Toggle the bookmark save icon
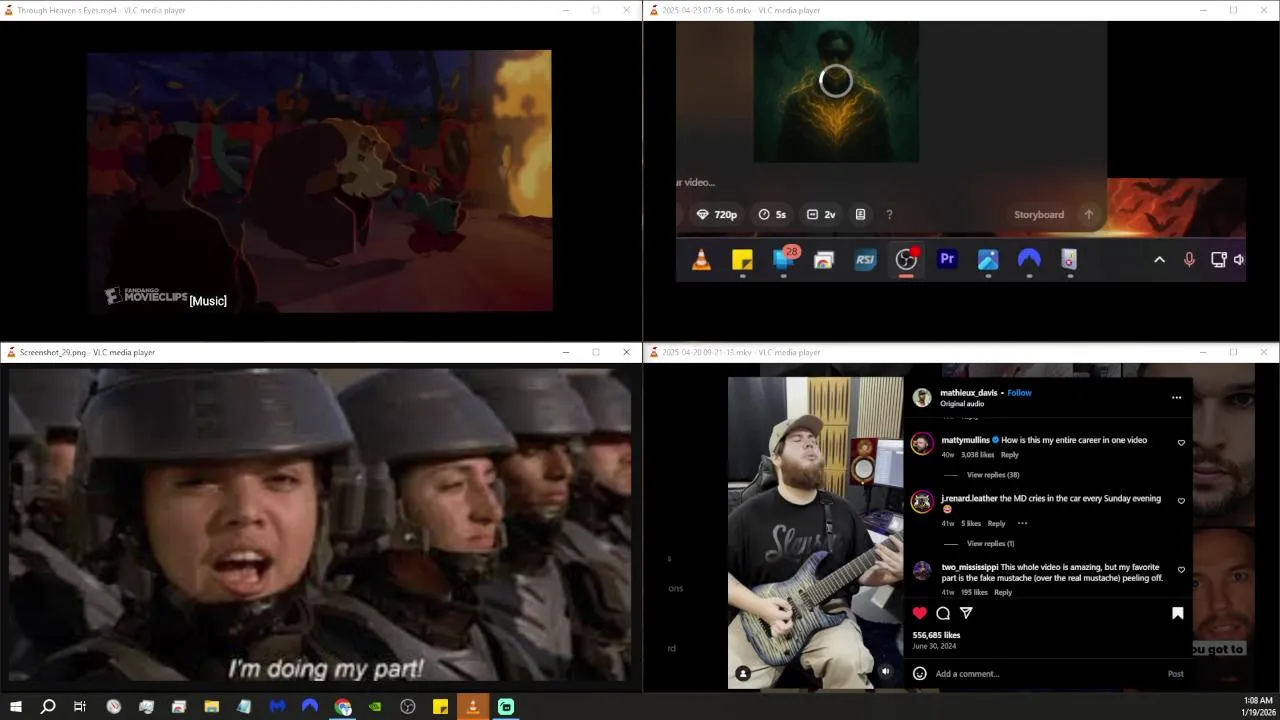 [x=1177, y=613]
